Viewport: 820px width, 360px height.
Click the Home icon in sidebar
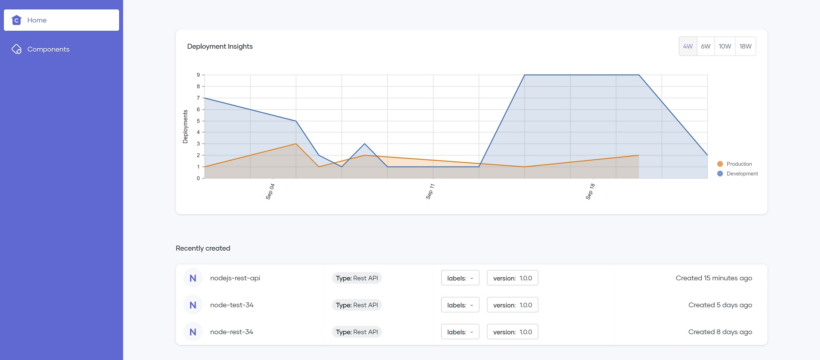[x=16, y=20]
